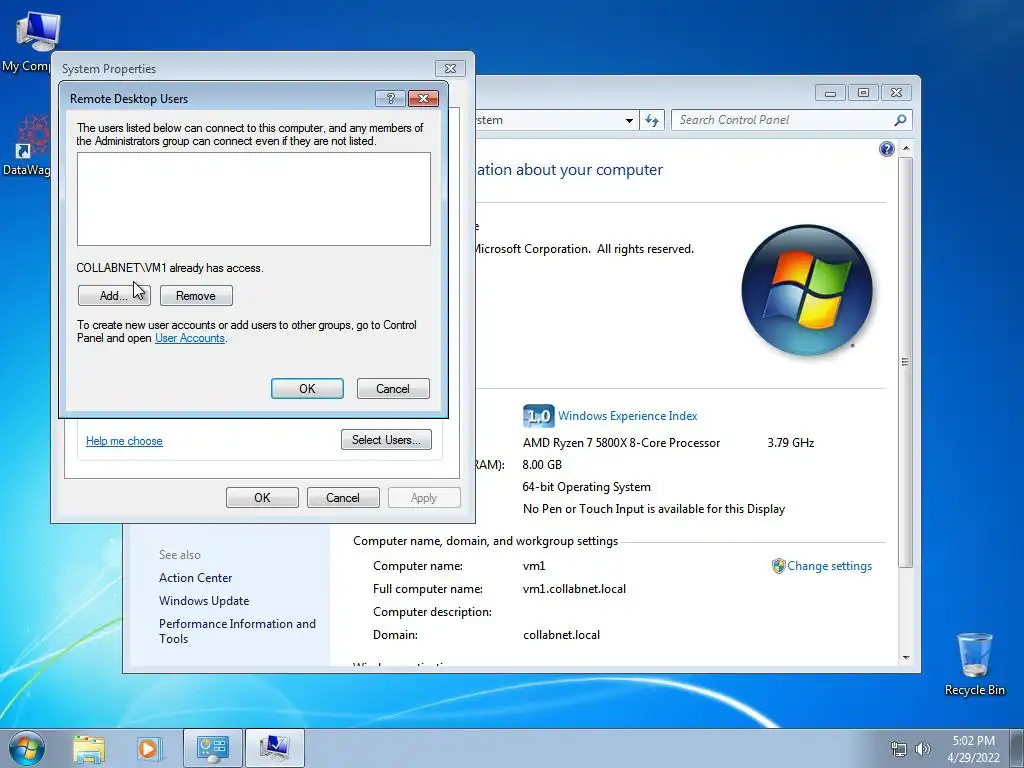Click the AMD Ryzen 7 5800X processor text
This screenshot has width=1024, height=768.
point(621,443)
